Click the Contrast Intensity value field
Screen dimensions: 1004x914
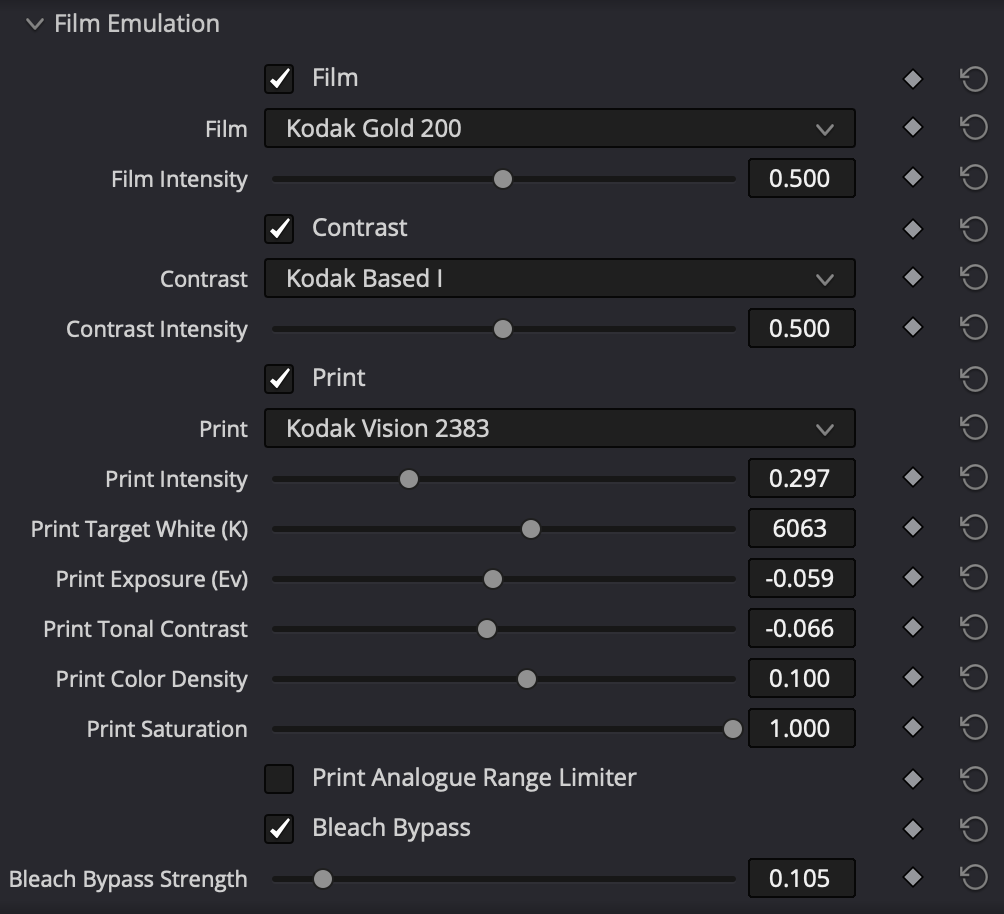802,328
